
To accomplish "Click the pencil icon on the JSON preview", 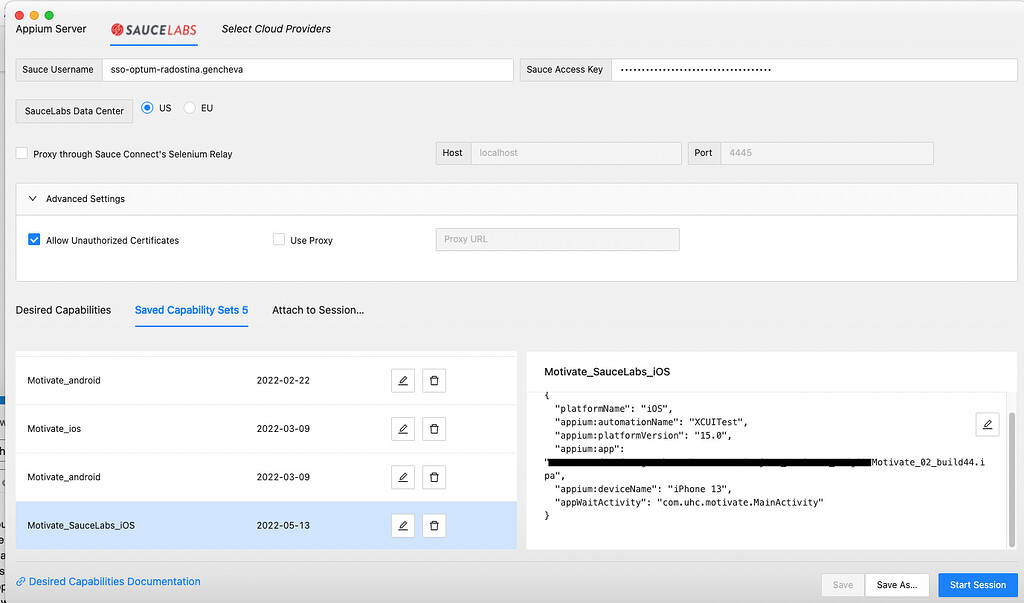I will click(x=987, y=424).
